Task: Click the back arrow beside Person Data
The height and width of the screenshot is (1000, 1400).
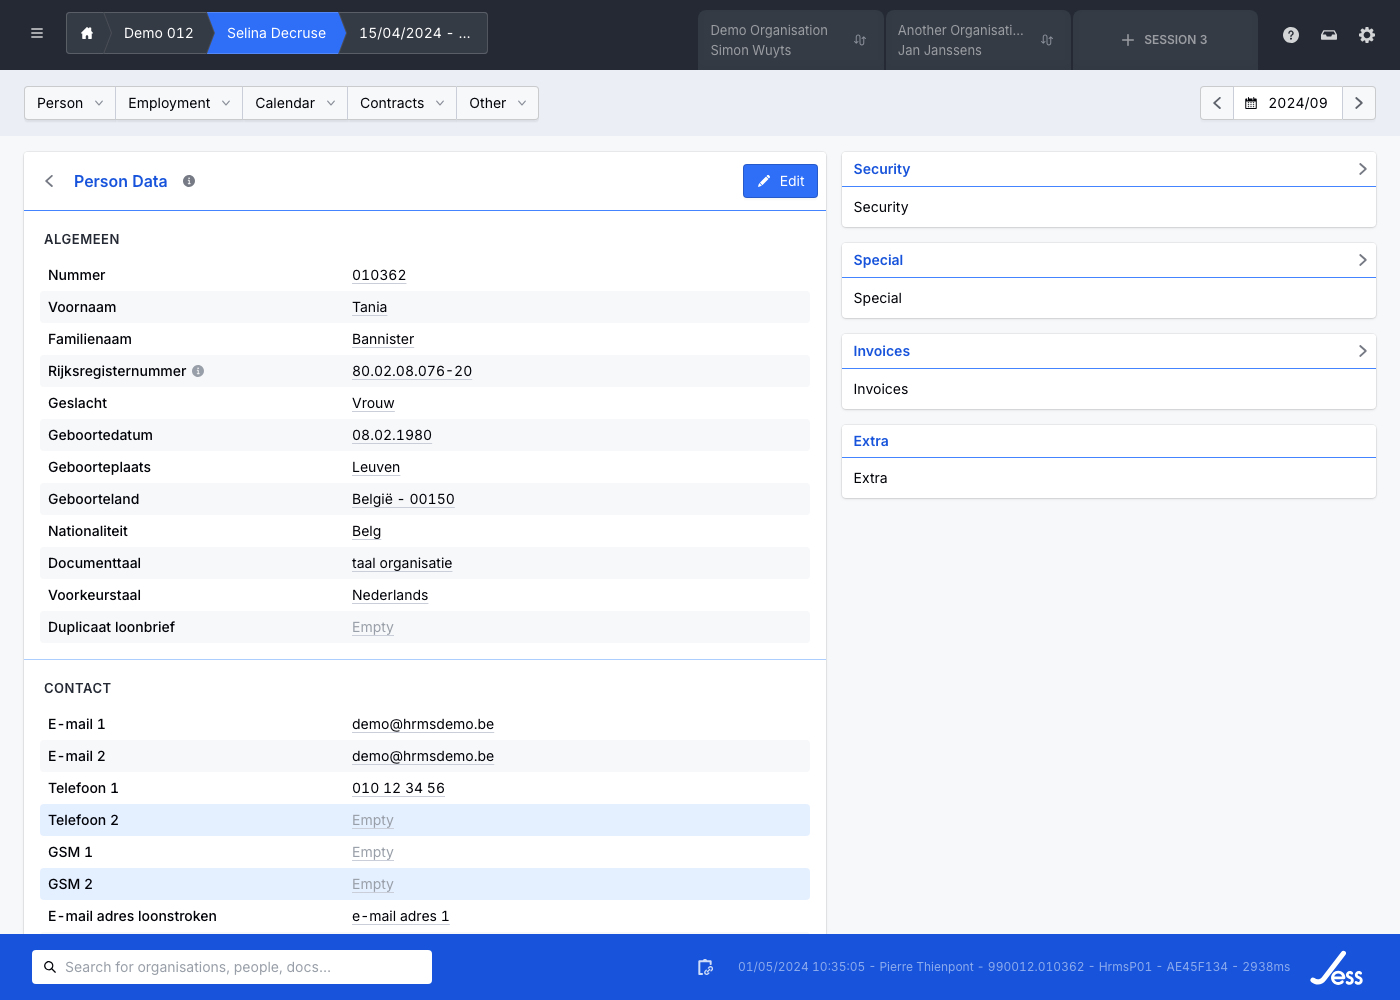Action: coord(49,181)
